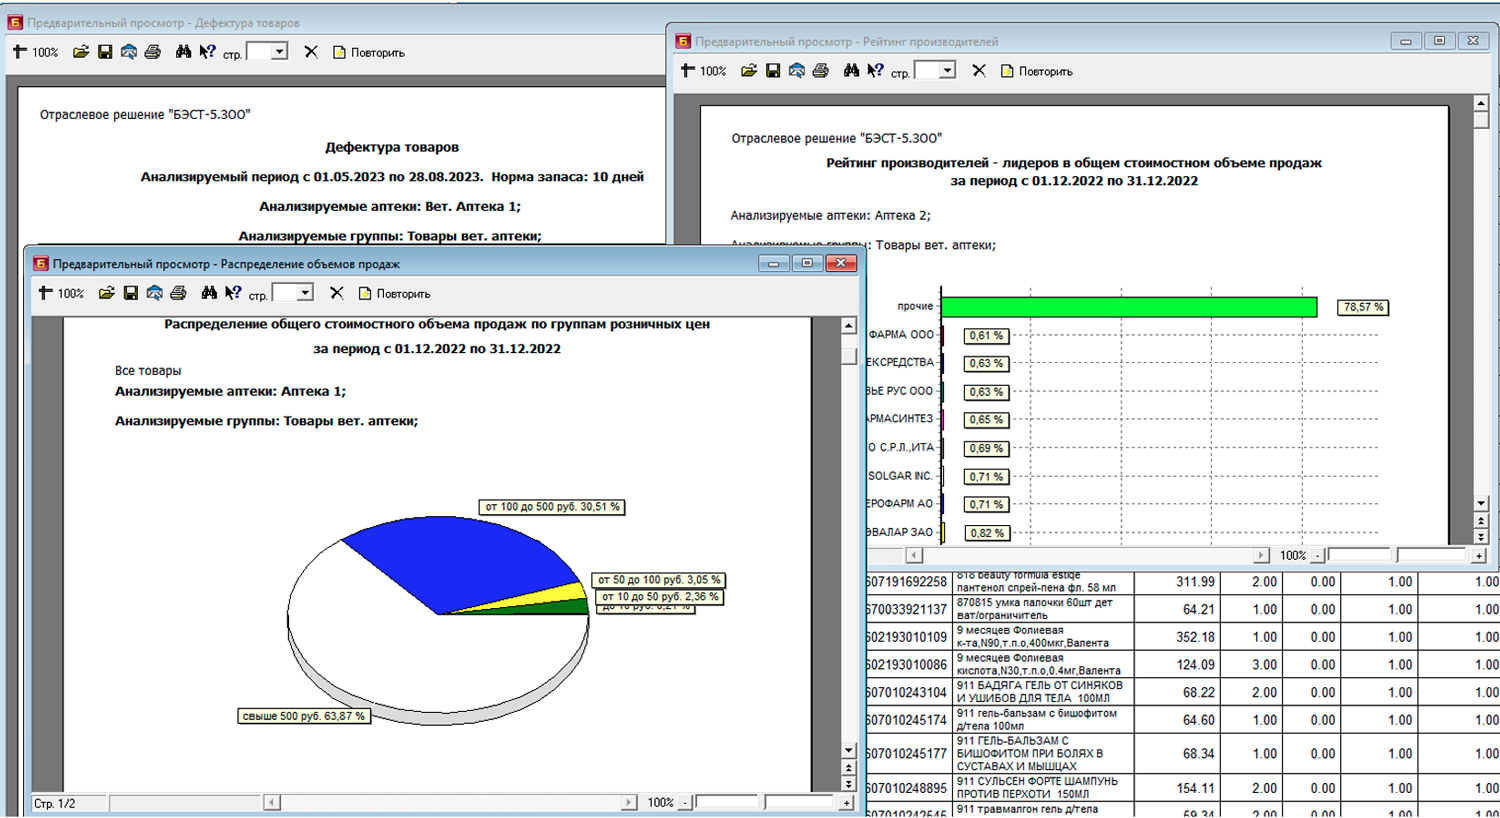Email send icon in Распределение объемов продаж window
The height and width of the screenshot is (818, 1500).
pos(155,293)
